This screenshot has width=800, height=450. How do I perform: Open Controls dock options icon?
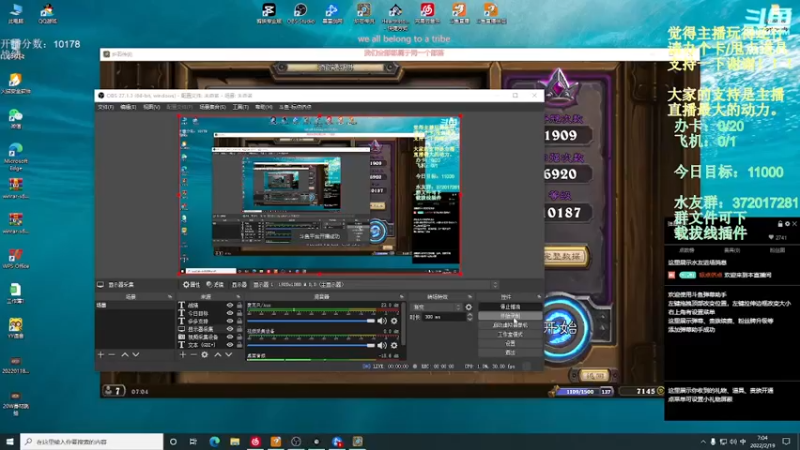(539, 296)
